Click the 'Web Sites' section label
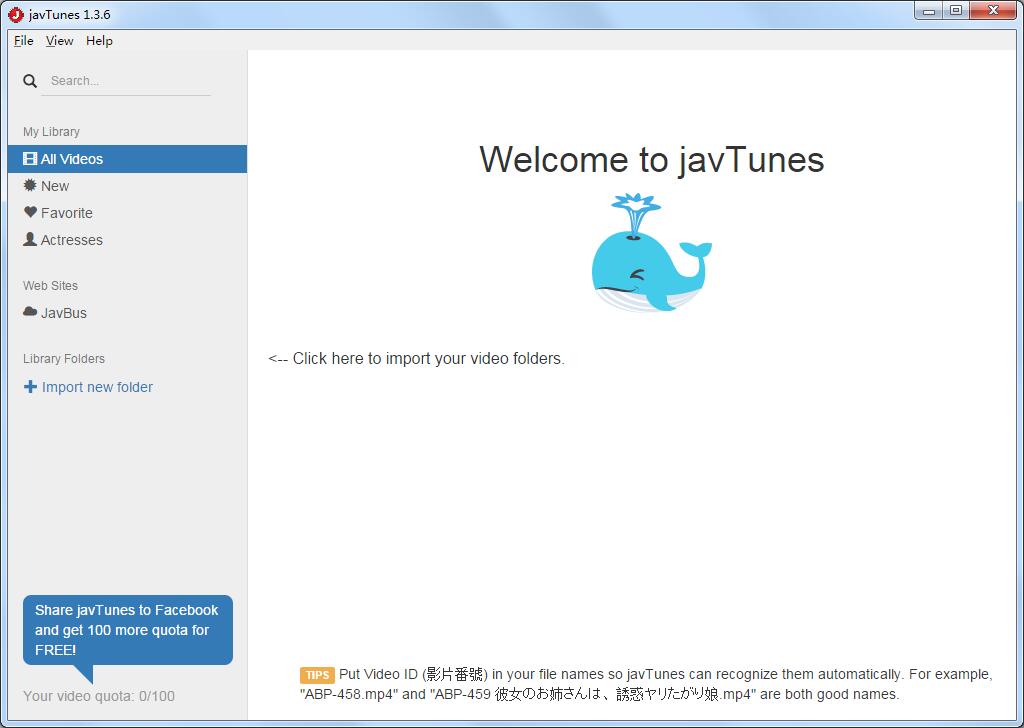The width and height of the screenshot is (1024, 728). tap(50, 285)
